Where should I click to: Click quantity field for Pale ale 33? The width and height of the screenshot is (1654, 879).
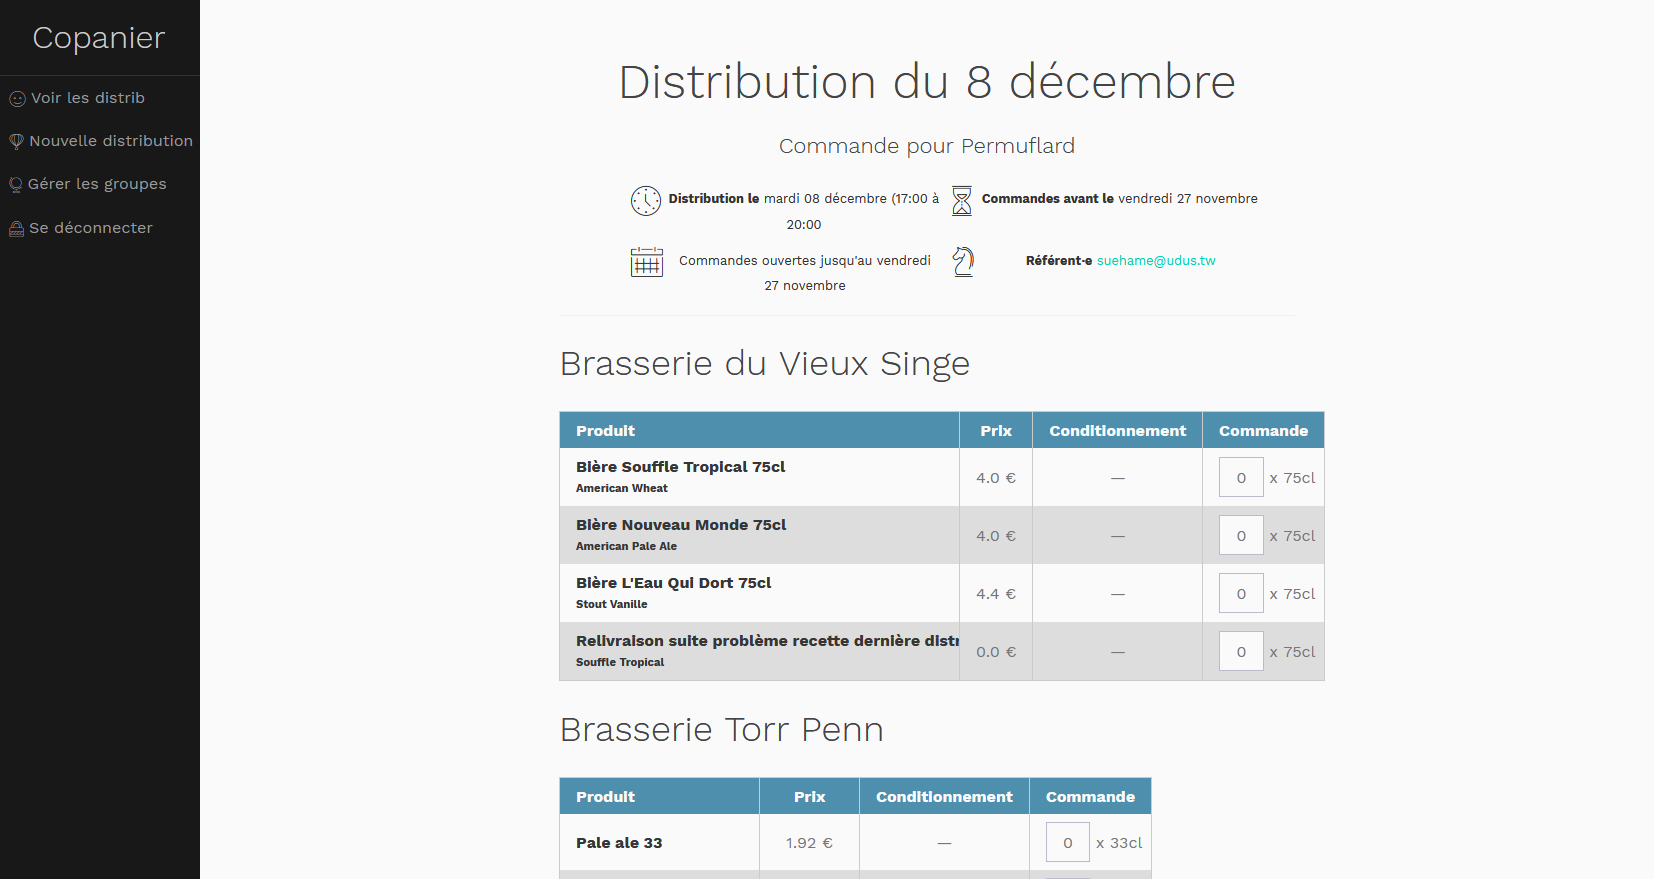pos(1068,842)
